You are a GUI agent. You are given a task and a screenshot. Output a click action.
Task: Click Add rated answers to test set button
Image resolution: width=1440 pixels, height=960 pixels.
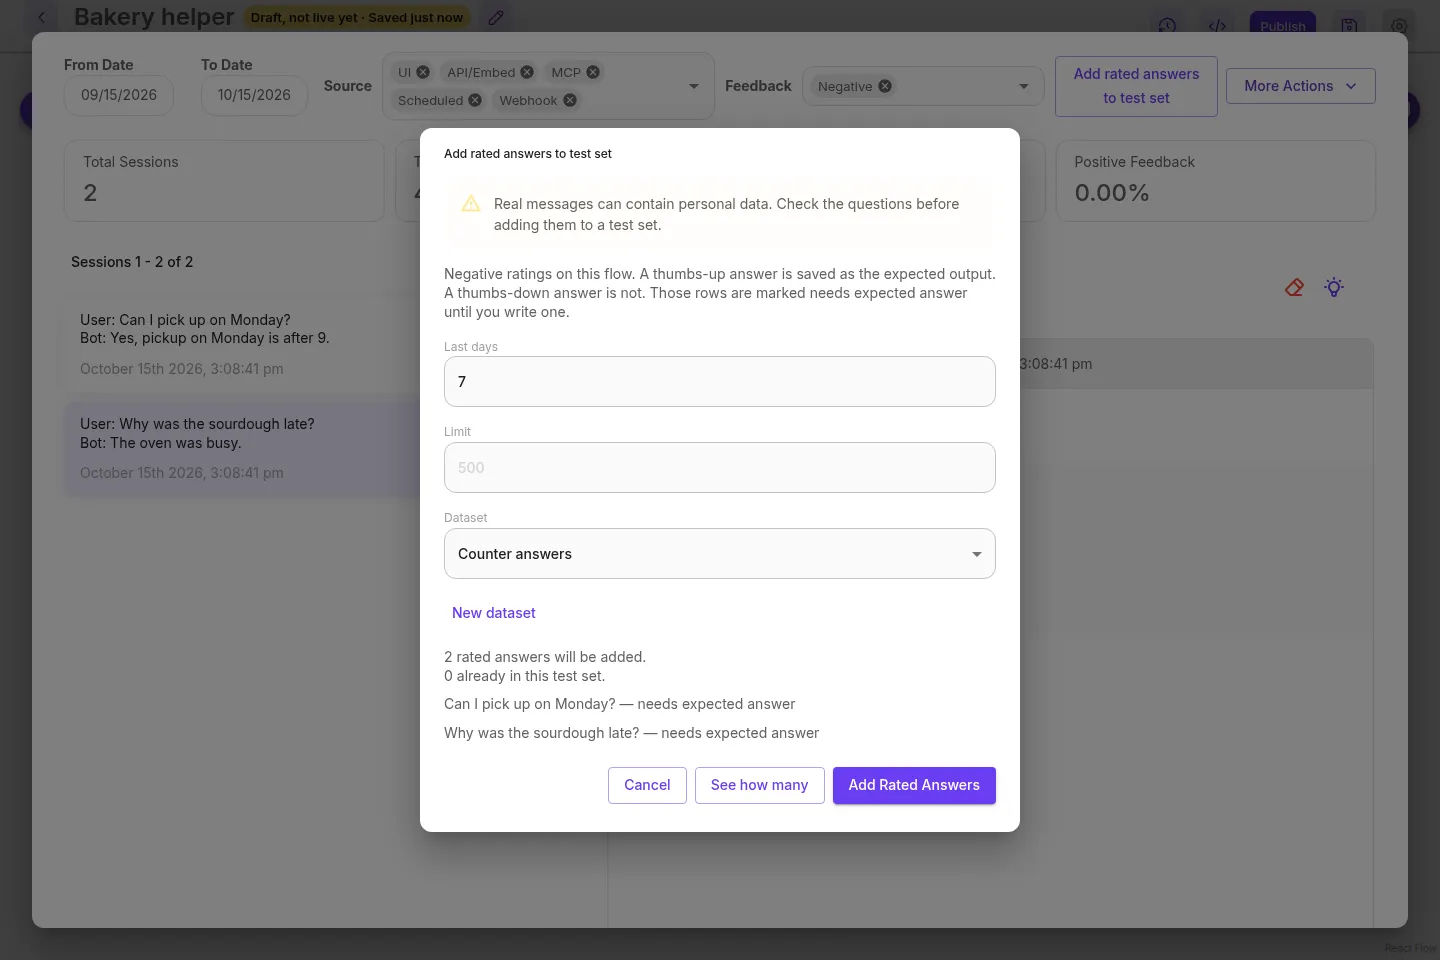1136,86
